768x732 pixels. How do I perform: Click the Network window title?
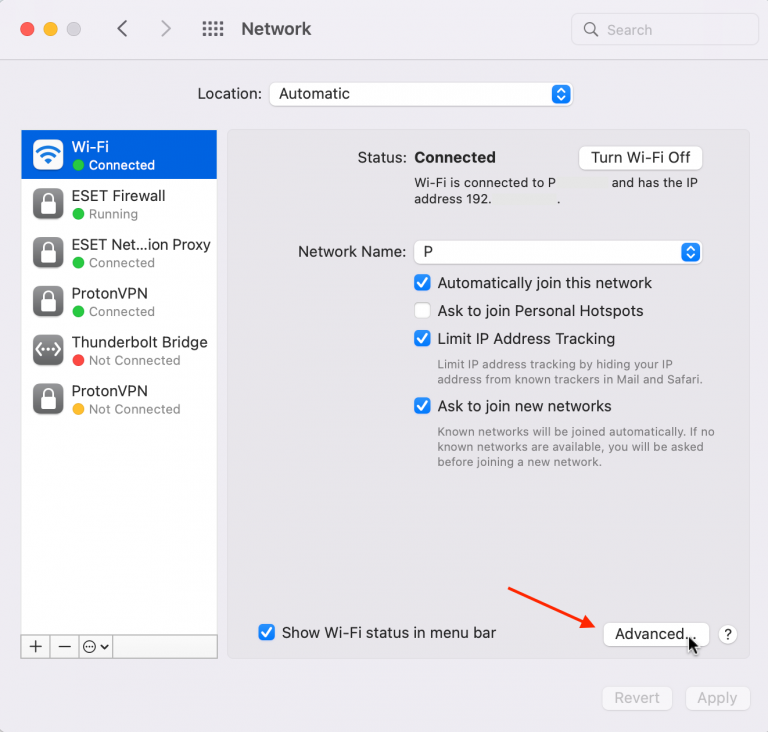276,29
